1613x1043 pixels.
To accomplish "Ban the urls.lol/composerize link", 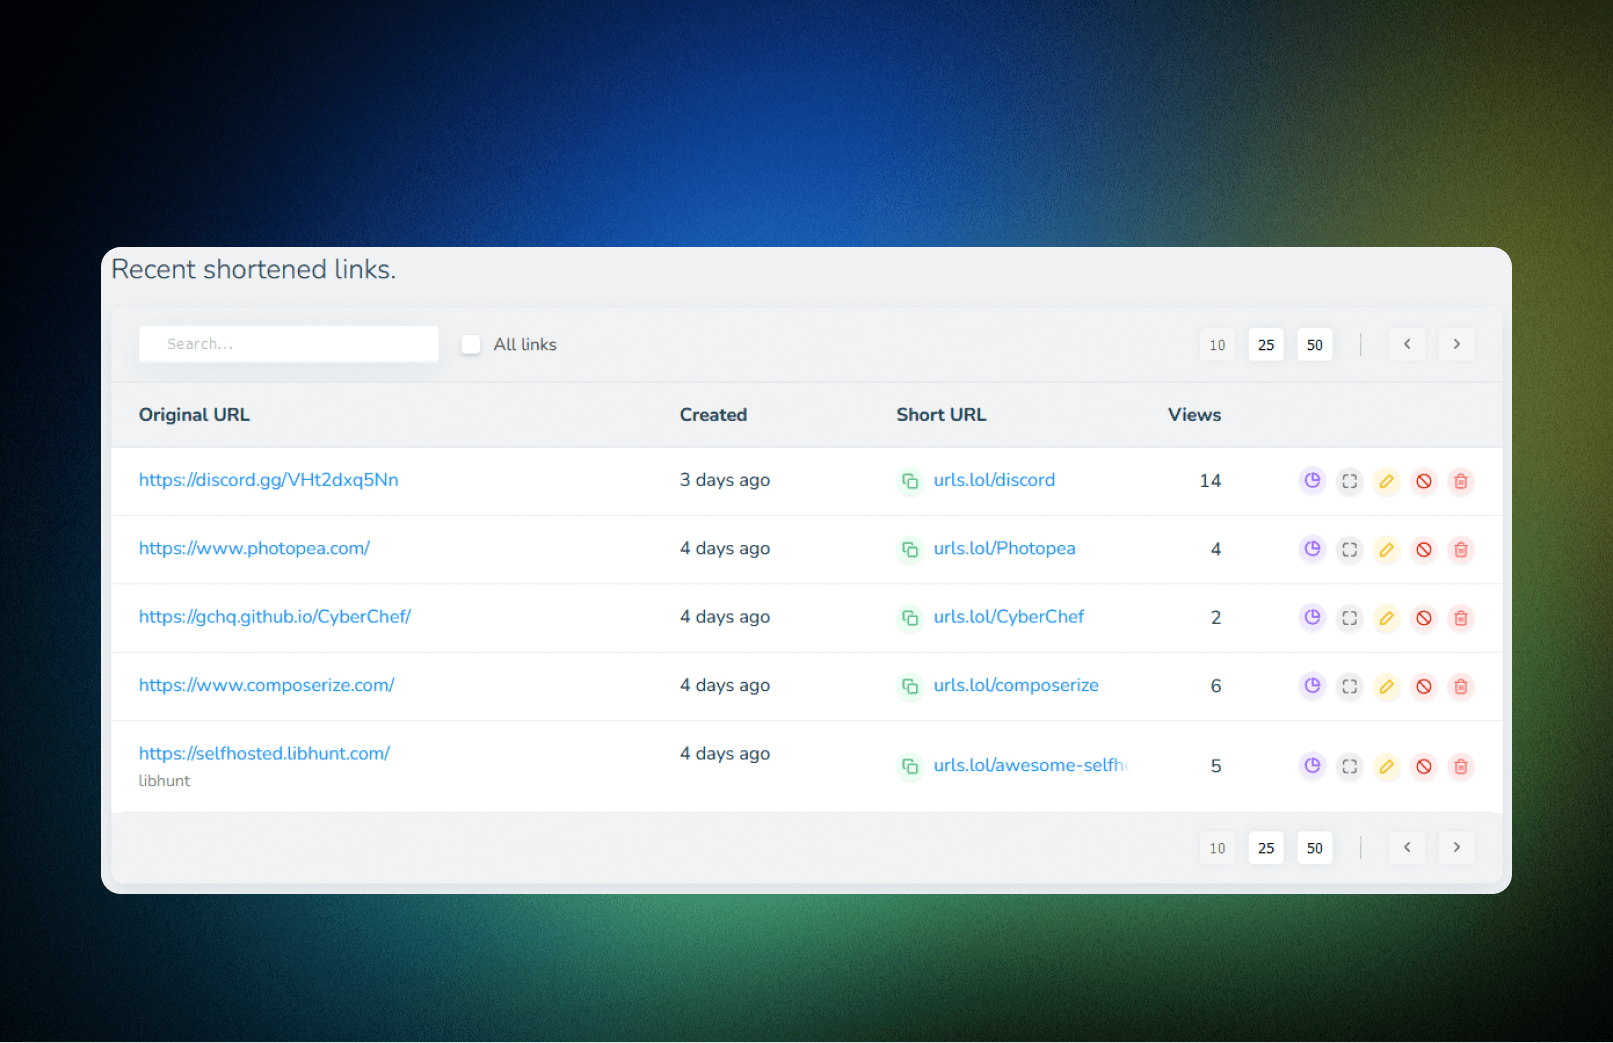I will tap(1424, 686).
